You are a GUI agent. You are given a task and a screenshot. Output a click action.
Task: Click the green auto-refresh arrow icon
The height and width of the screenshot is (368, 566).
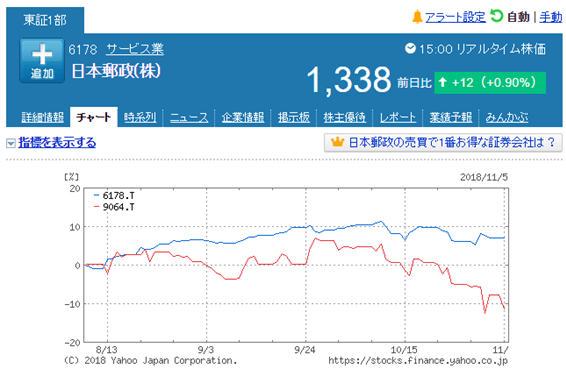point(497,16)
